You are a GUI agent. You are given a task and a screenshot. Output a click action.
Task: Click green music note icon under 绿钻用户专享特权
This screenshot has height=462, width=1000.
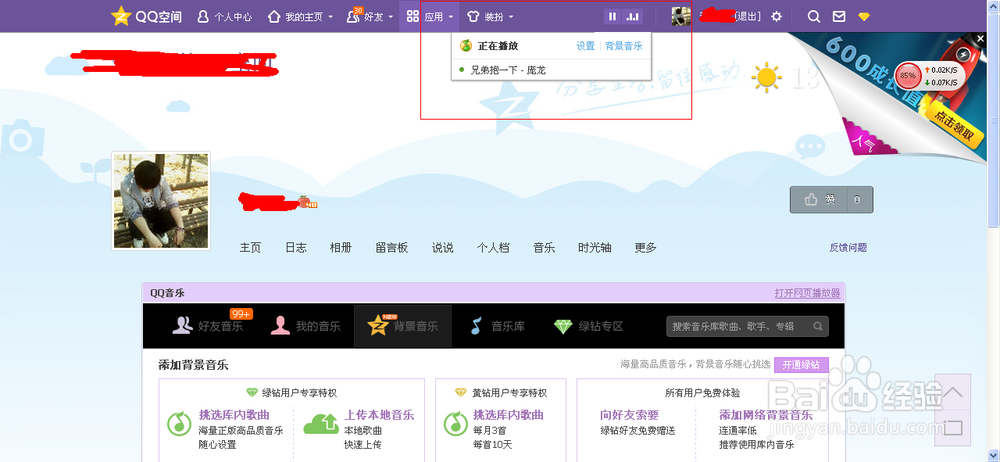pos(180,423)
